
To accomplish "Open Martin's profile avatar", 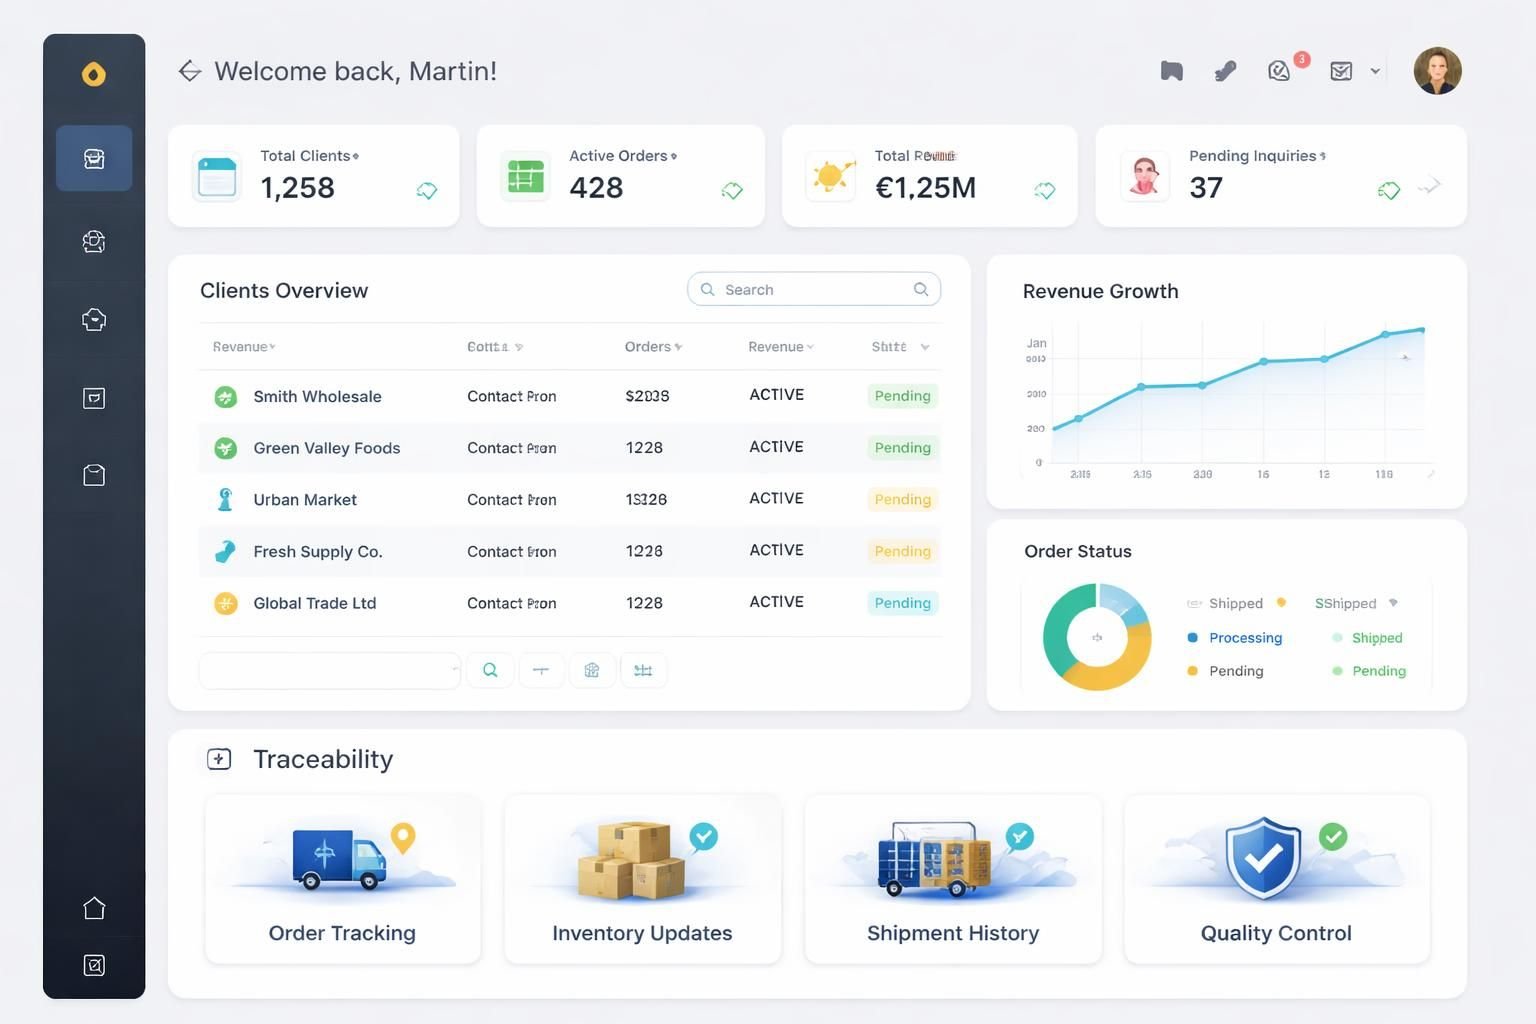I will 1437,71.
